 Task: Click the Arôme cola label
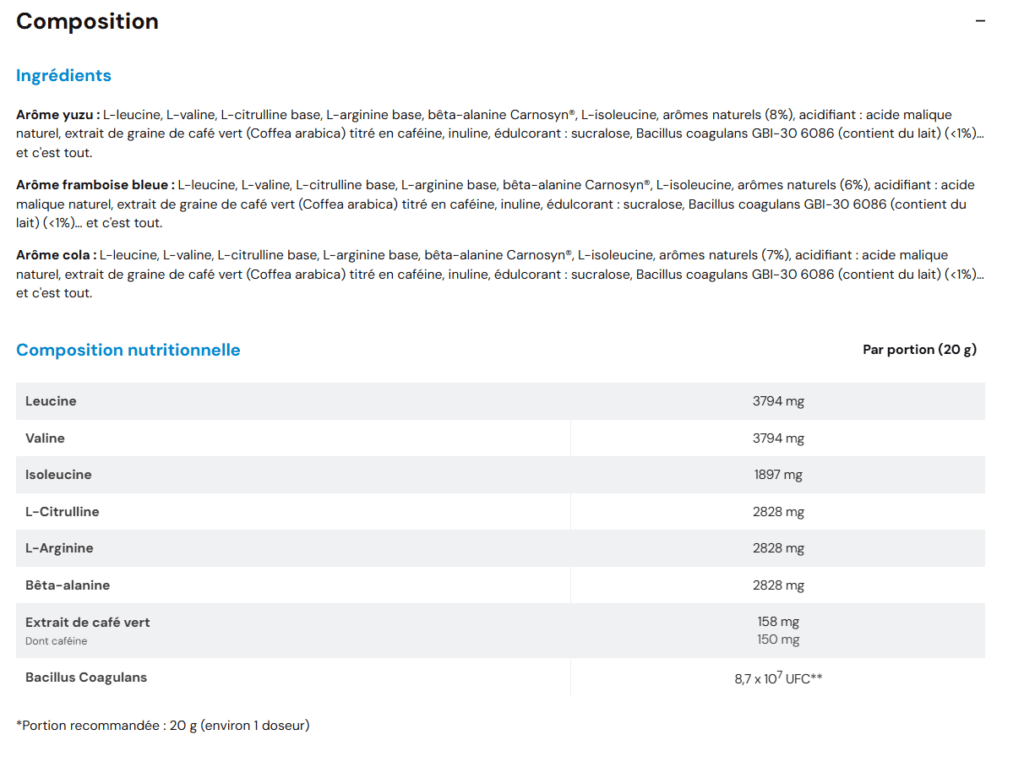point(56,255)
